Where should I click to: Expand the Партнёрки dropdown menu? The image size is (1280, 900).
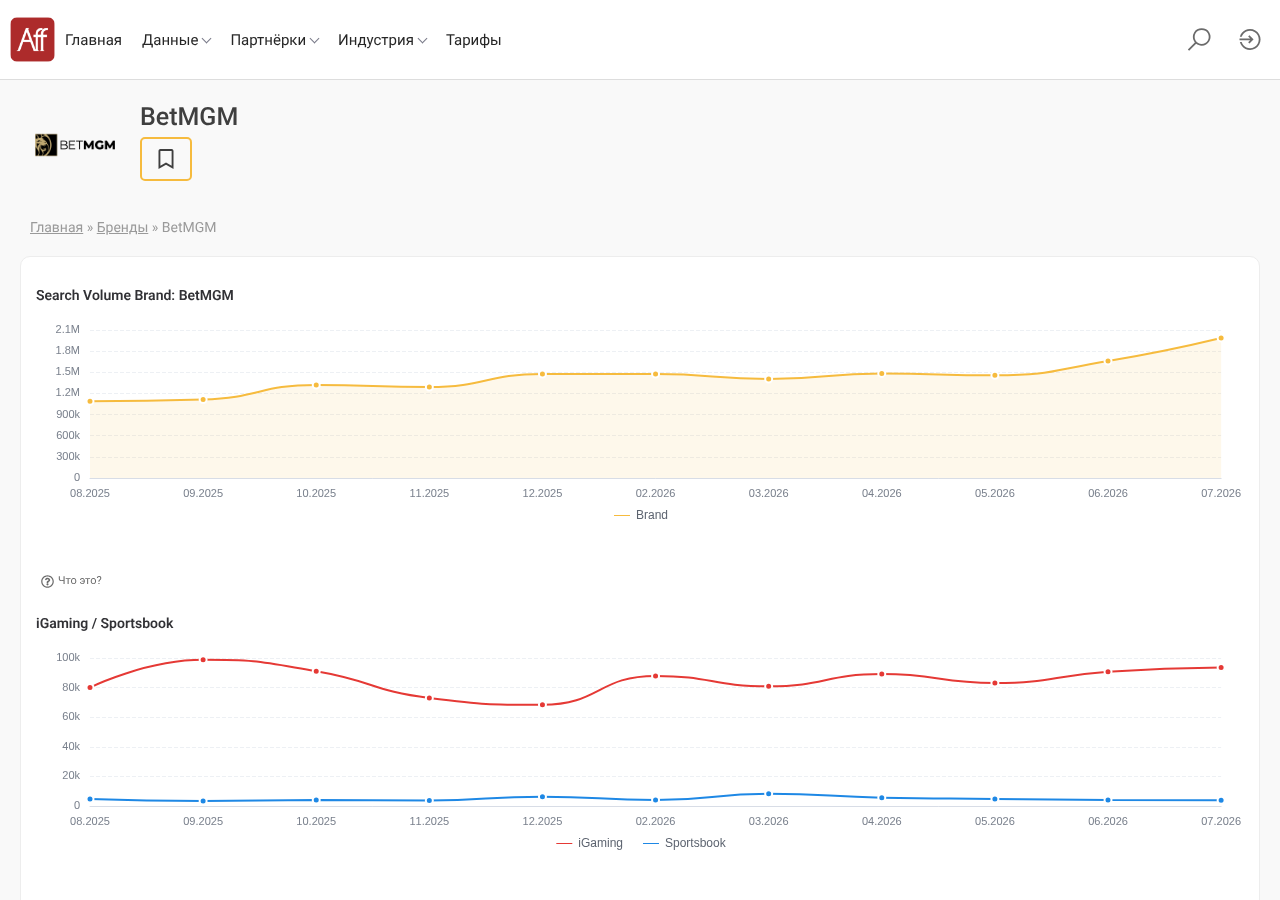(x=274, y=40)
